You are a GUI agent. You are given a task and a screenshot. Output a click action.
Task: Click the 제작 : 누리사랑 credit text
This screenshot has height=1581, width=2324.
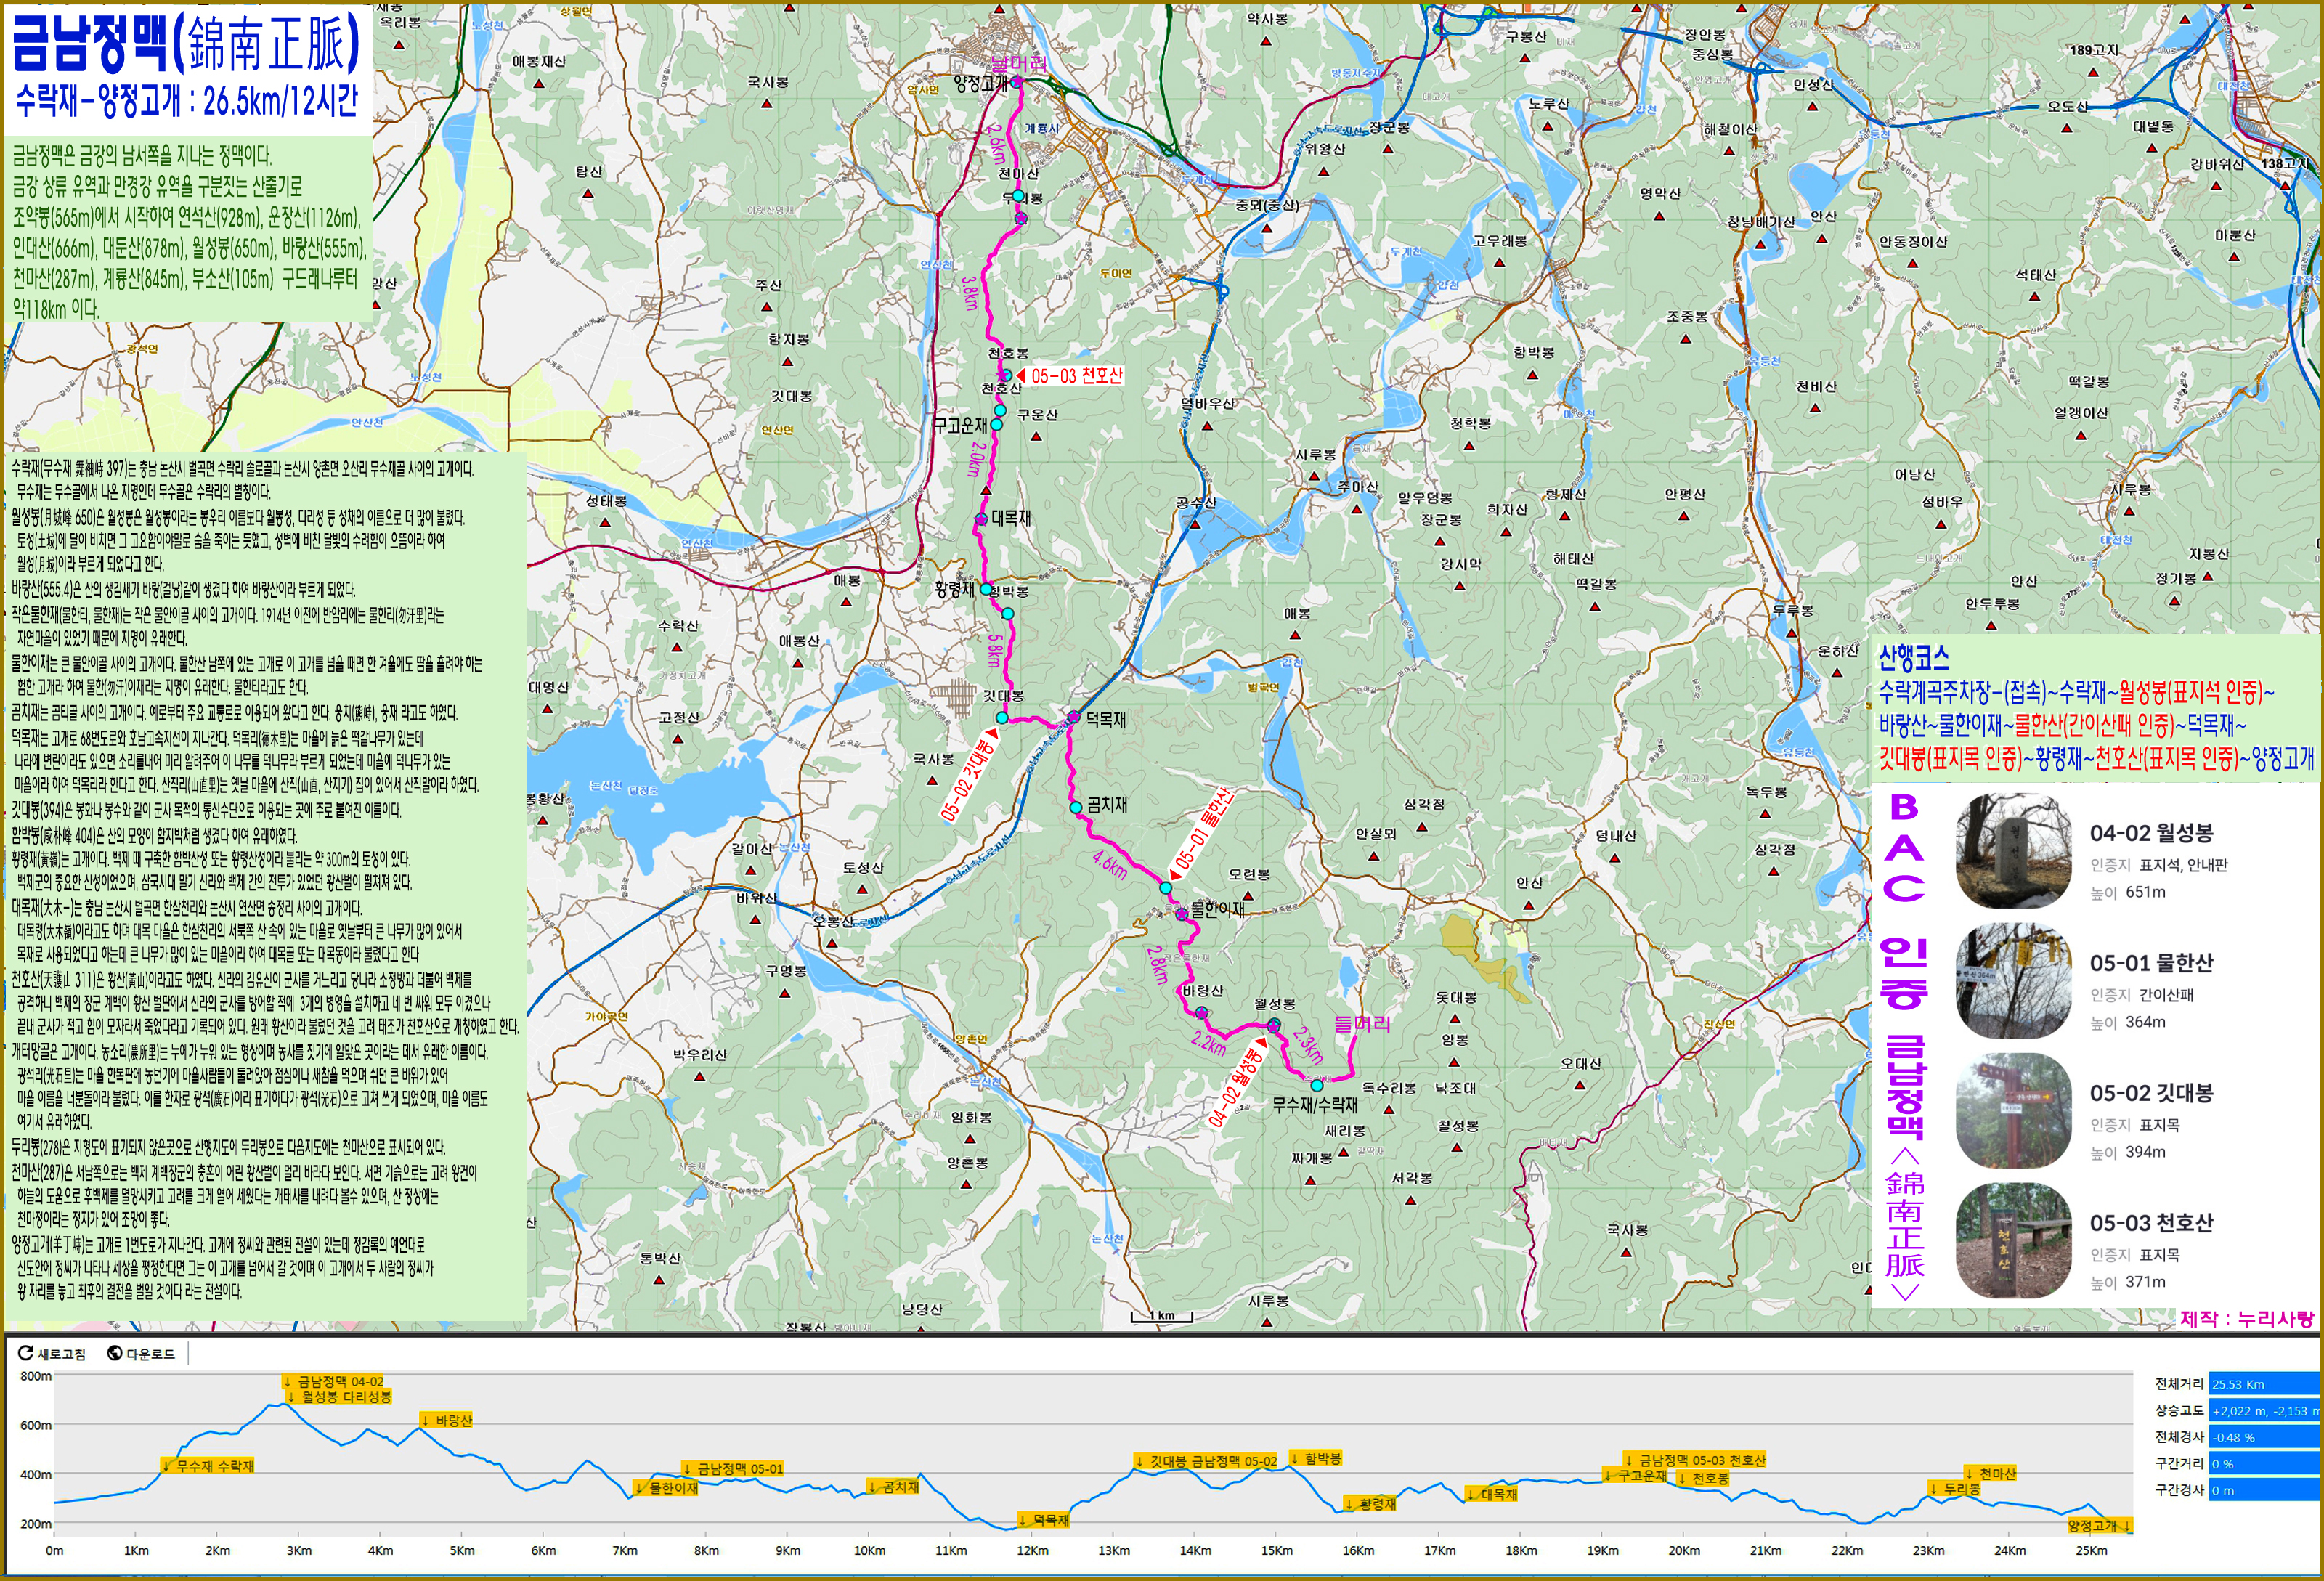click(x=2247, y=1318)
